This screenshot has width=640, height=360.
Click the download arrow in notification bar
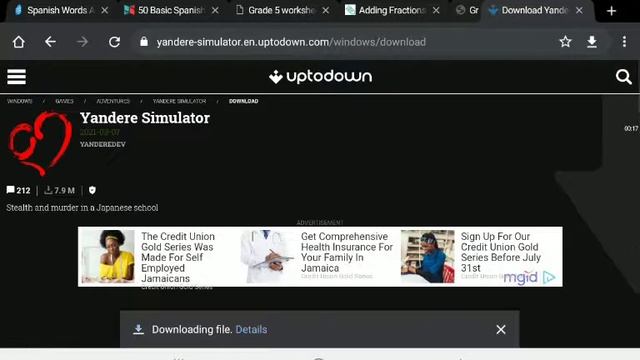point(139,329)
